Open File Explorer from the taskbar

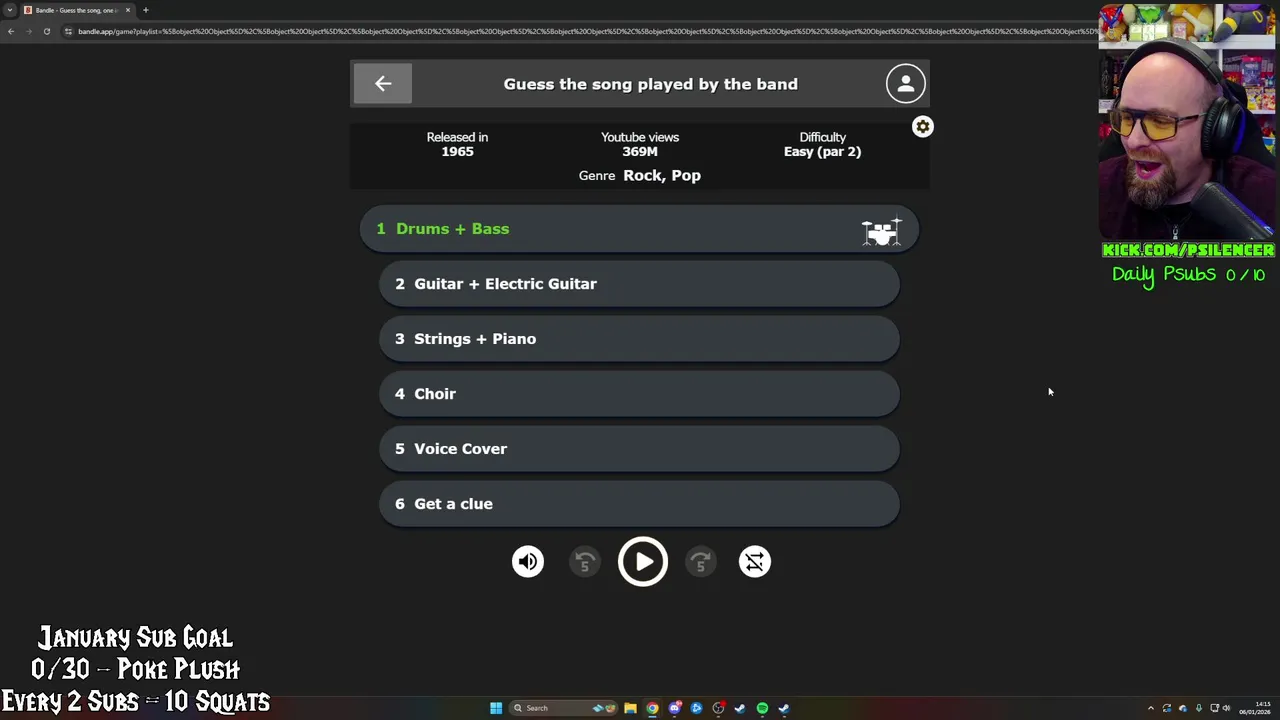point(630,708)
